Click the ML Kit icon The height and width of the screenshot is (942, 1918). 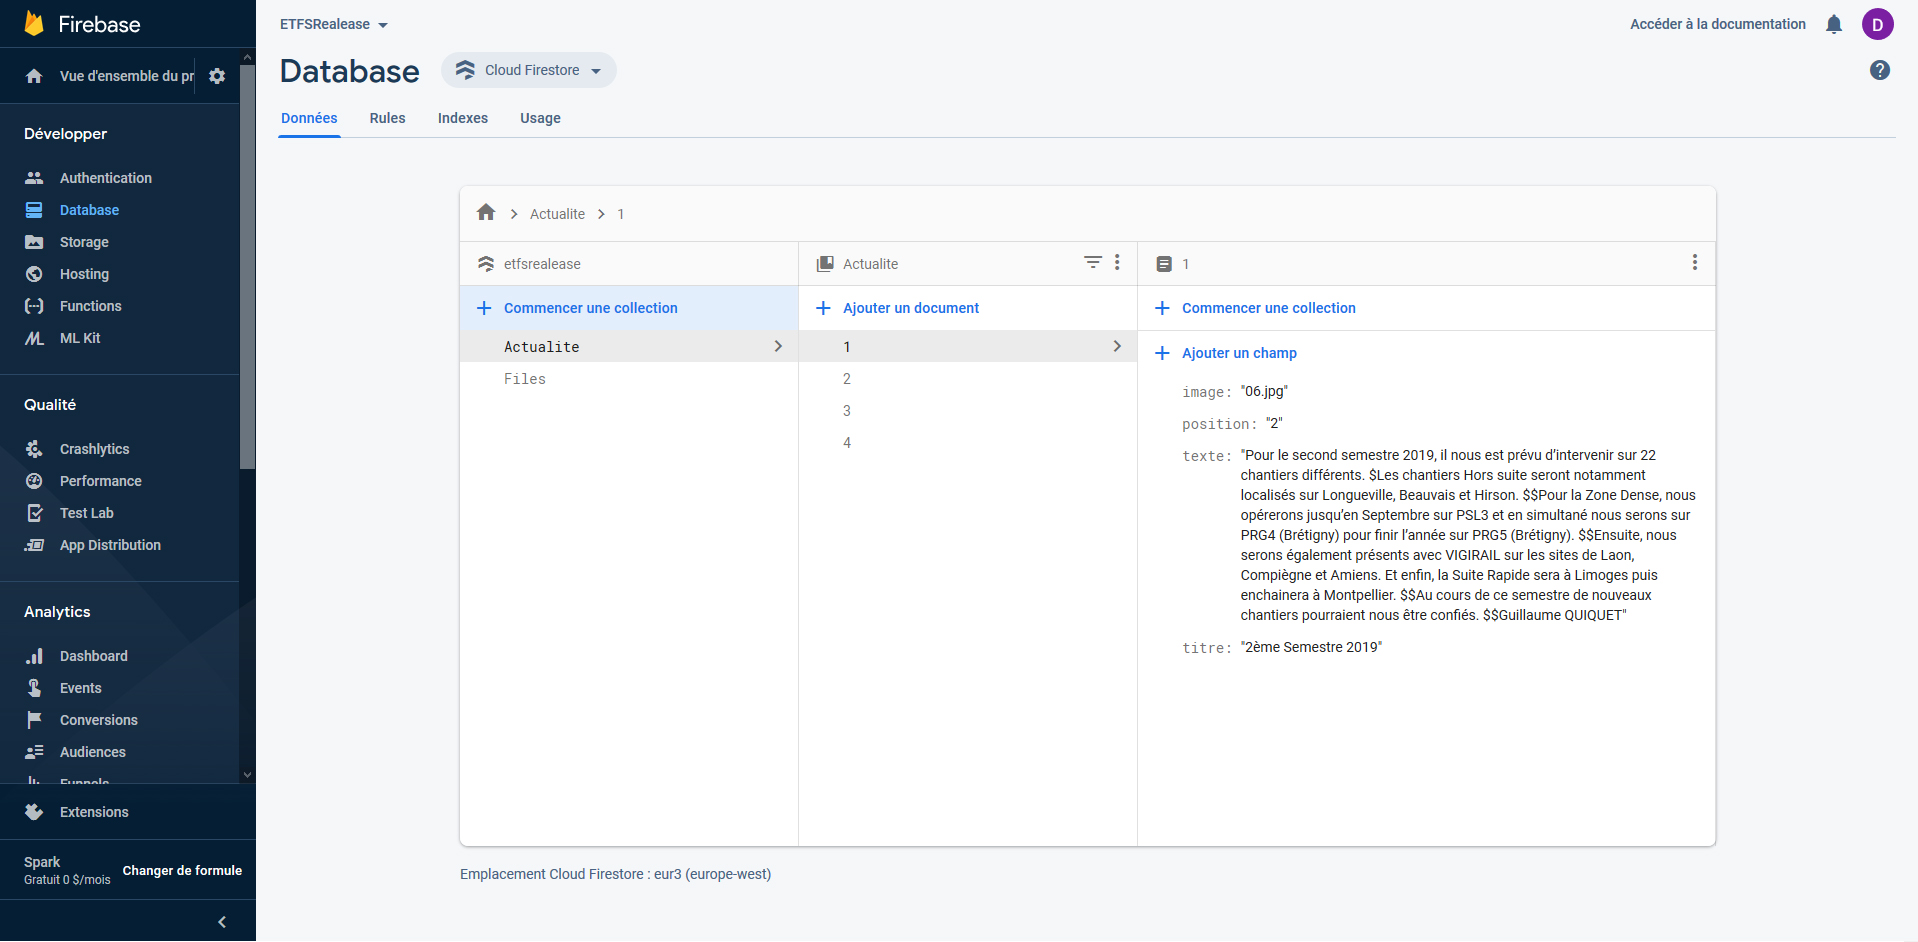tap(34, 338)
